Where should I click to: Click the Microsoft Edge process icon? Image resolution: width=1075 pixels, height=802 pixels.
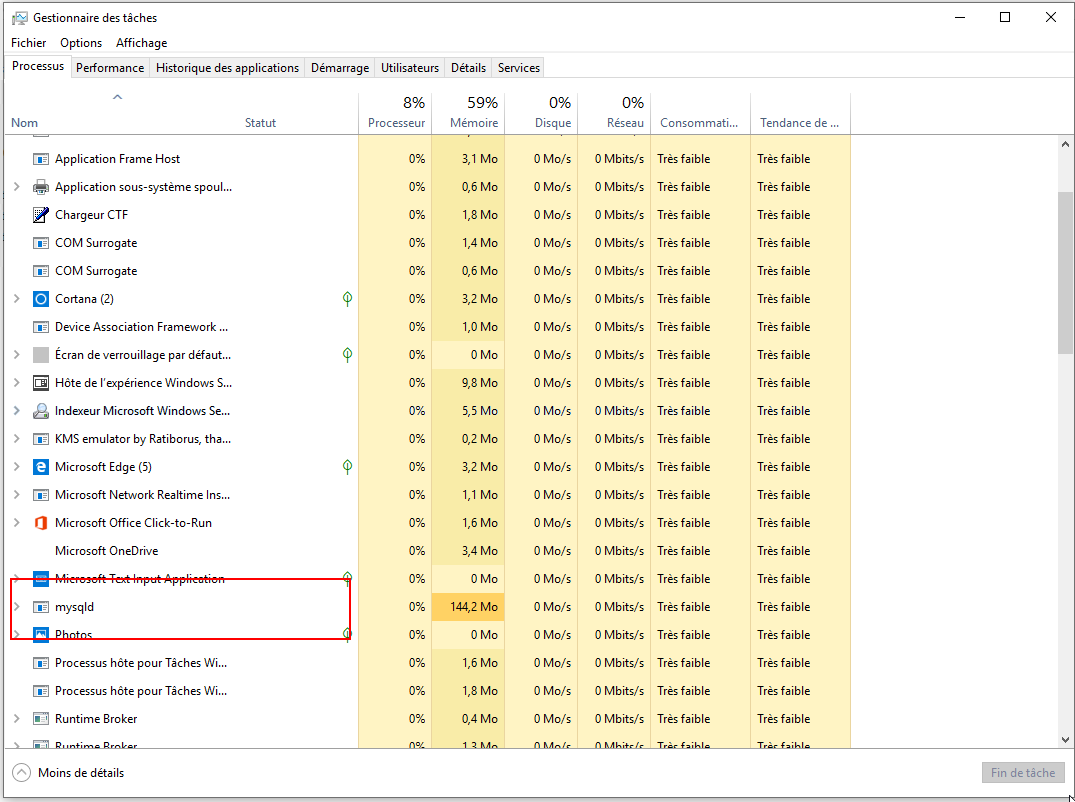41,467
